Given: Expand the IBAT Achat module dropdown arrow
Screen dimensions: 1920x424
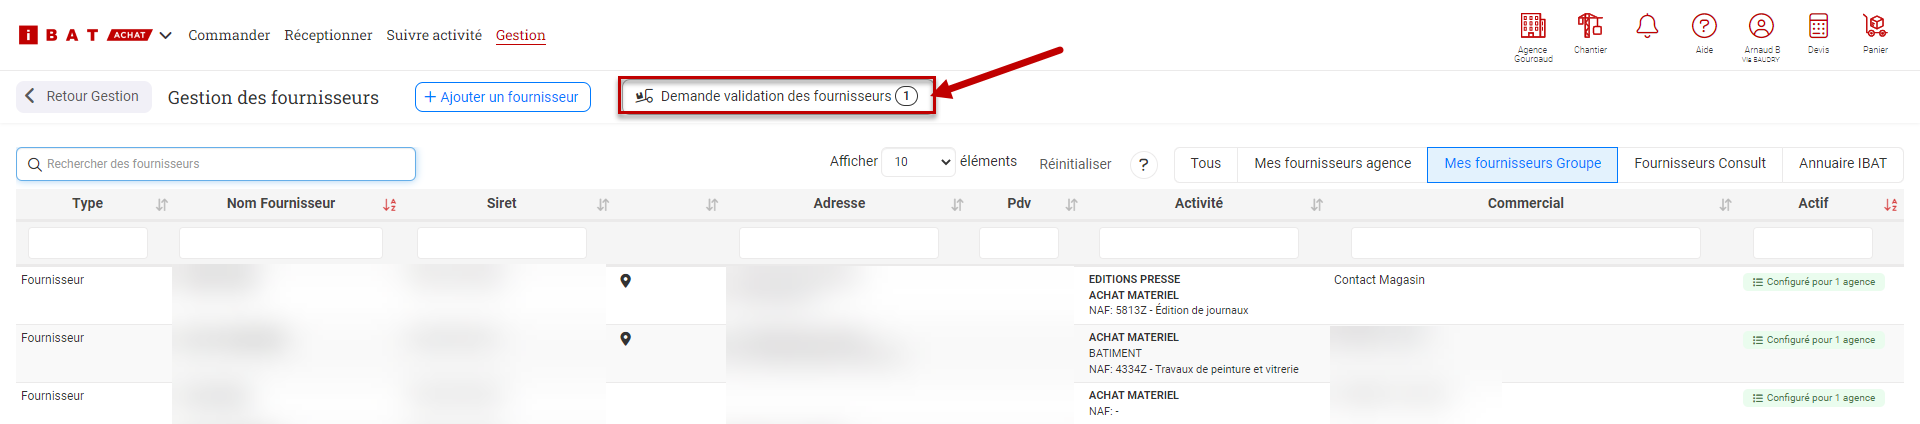Looking at the screenshot, I should pyautogui.click(x=166, y=35).
